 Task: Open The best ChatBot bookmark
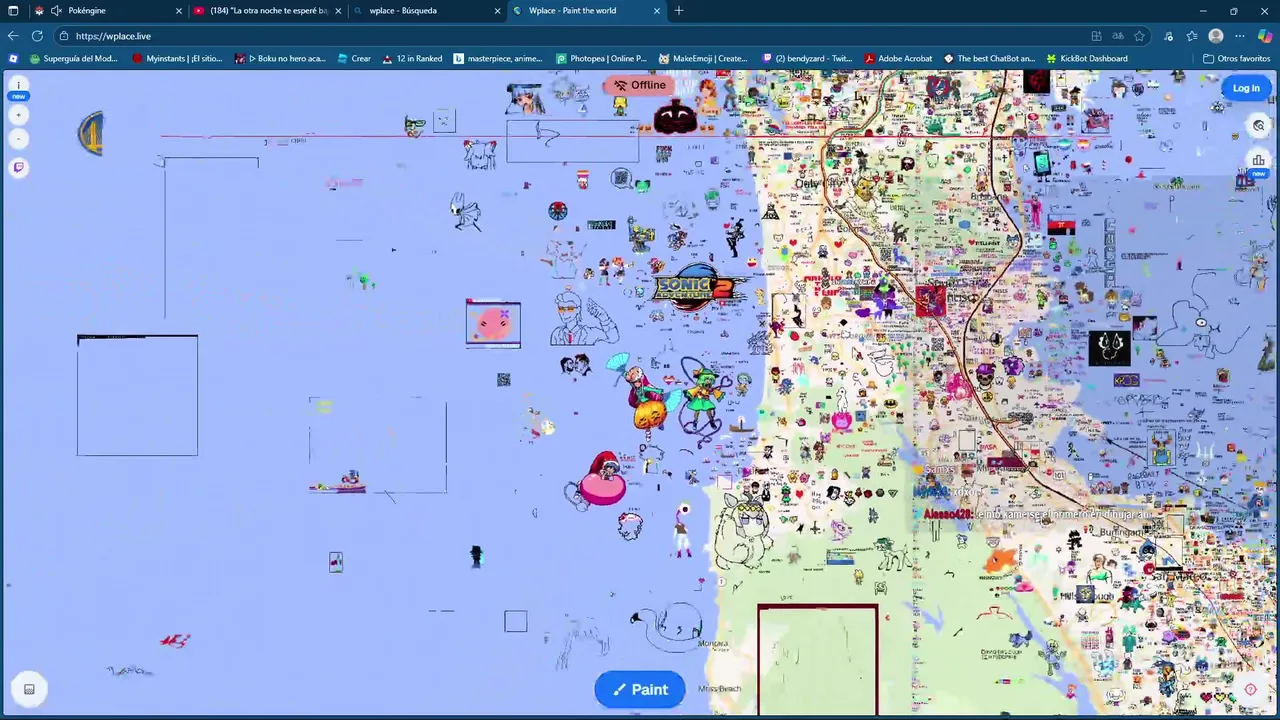(x=989, y=58)
